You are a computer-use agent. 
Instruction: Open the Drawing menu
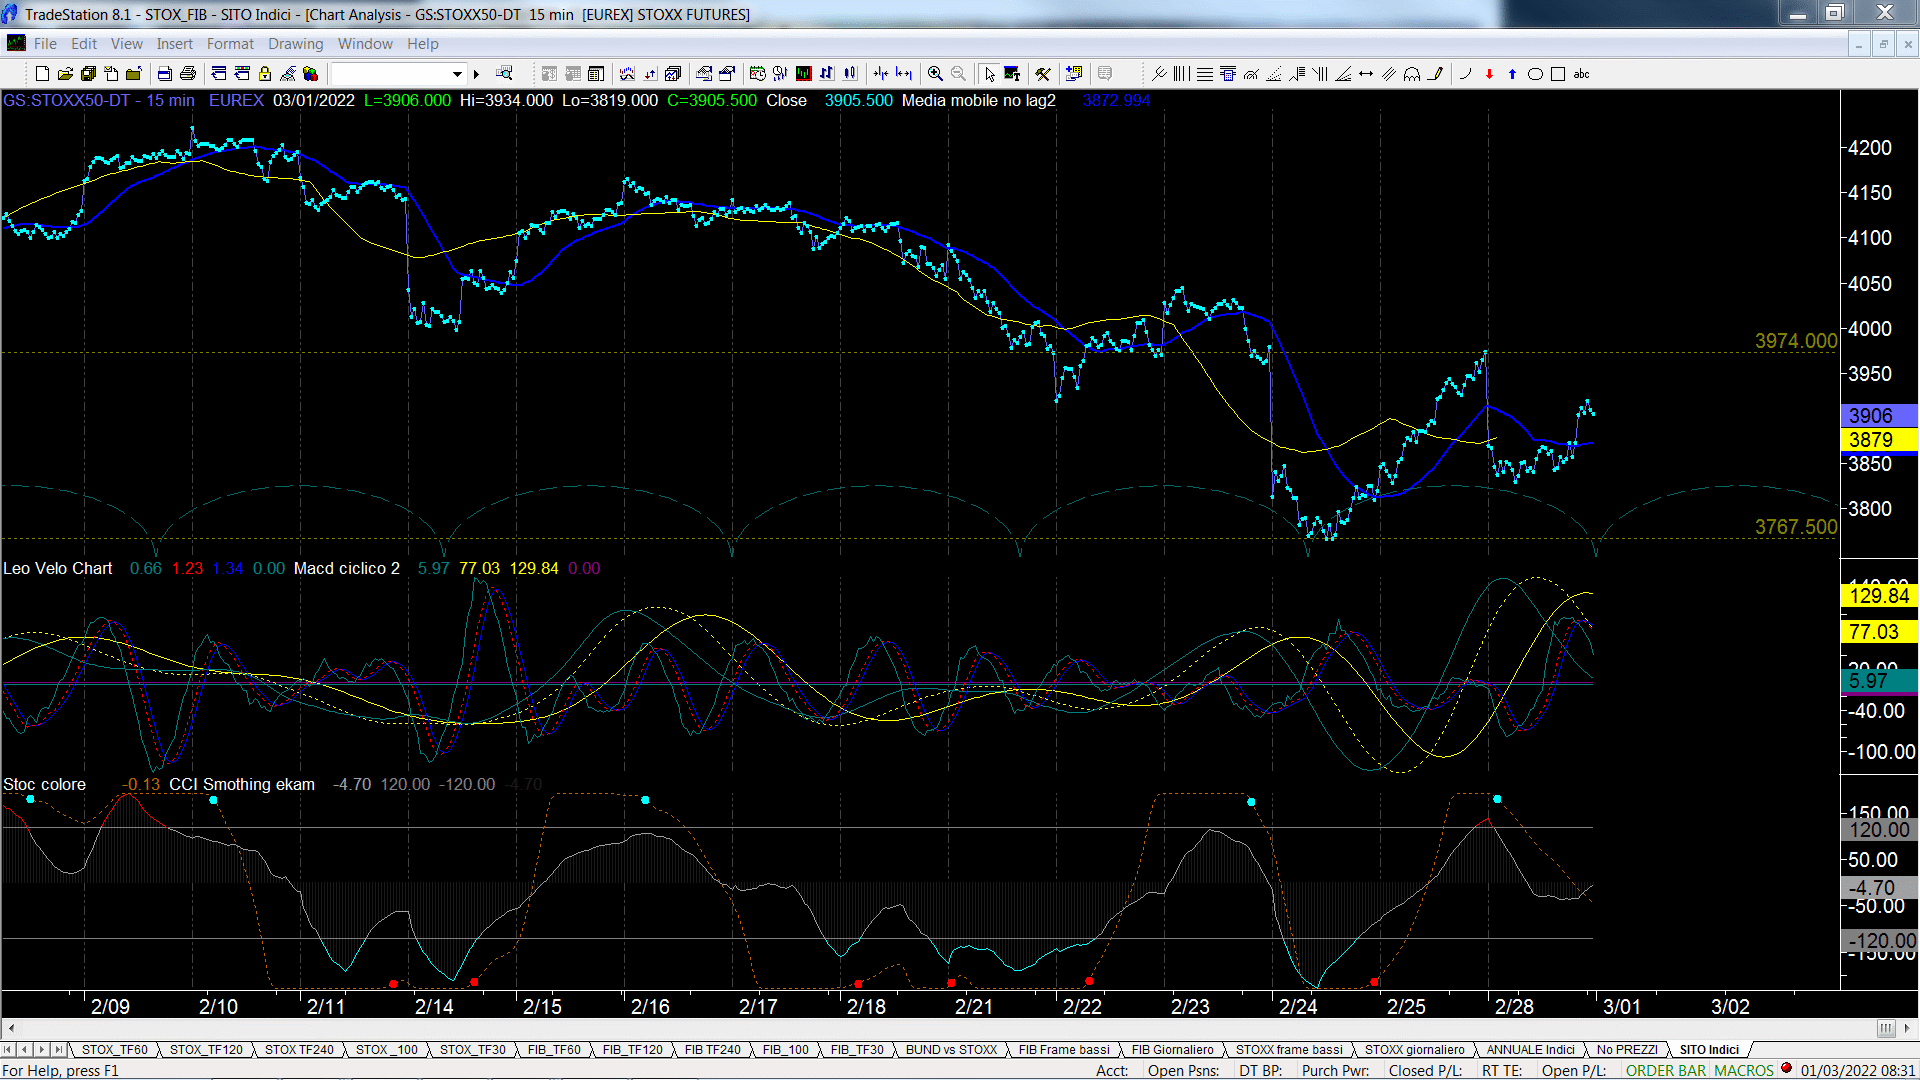click(x=296, y=44)
